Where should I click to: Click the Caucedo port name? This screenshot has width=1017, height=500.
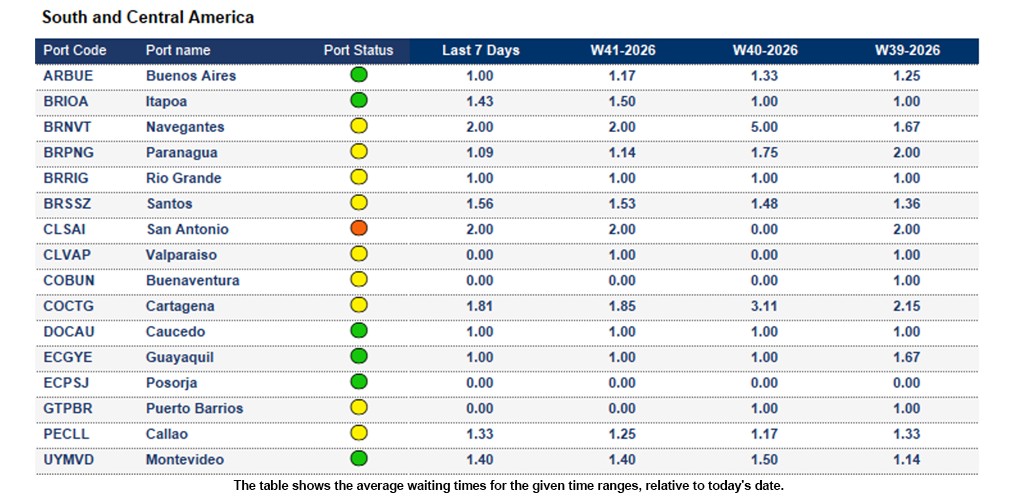point(175,332)
